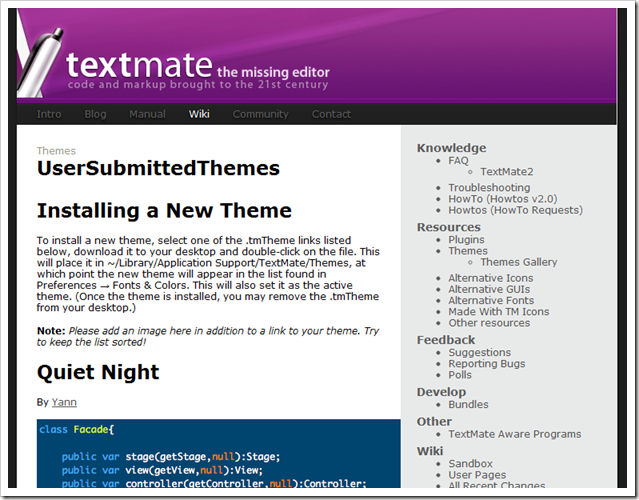The image size is (639, 500).
Task: Click the Knowledge sidebar heading
Action: (x=451, y=148)
